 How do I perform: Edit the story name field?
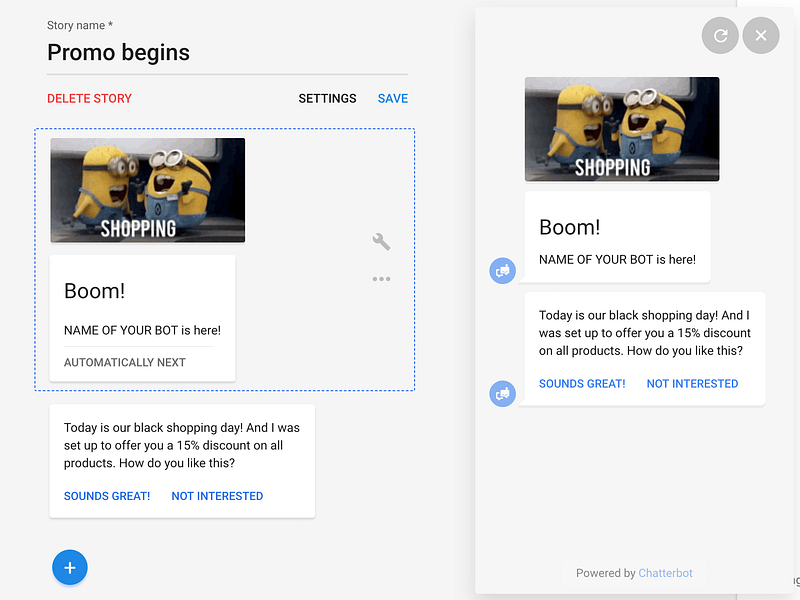coord(227,53)
